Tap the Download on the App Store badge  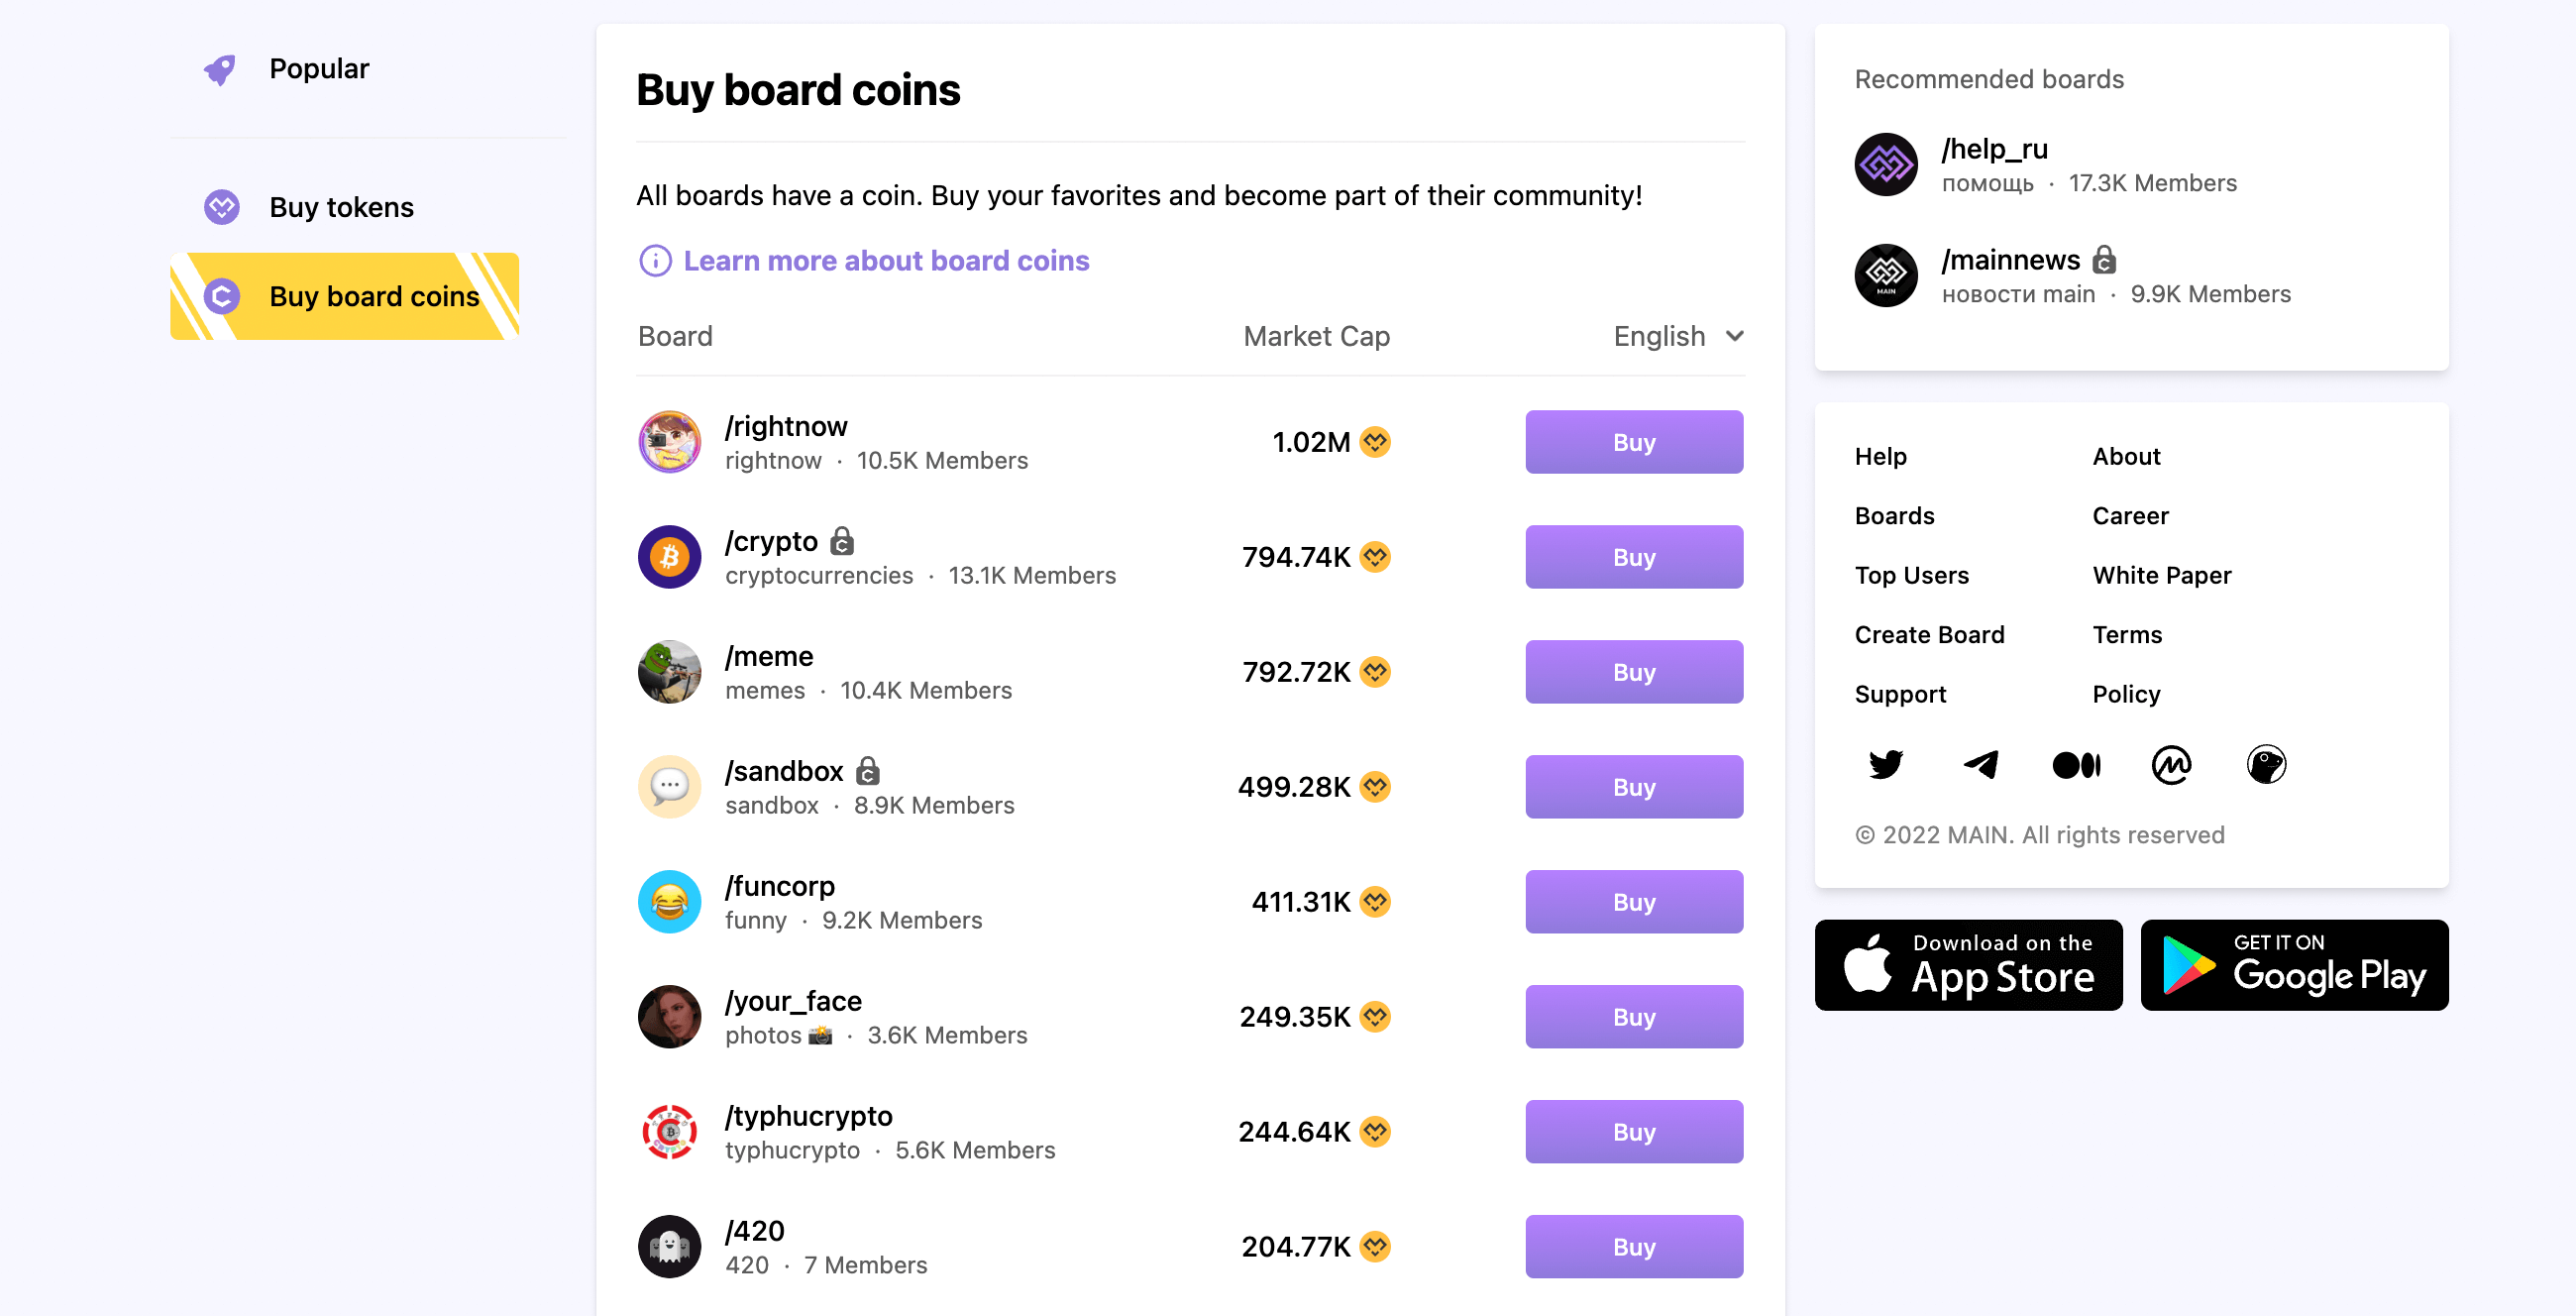click(x=1968, y=965)
